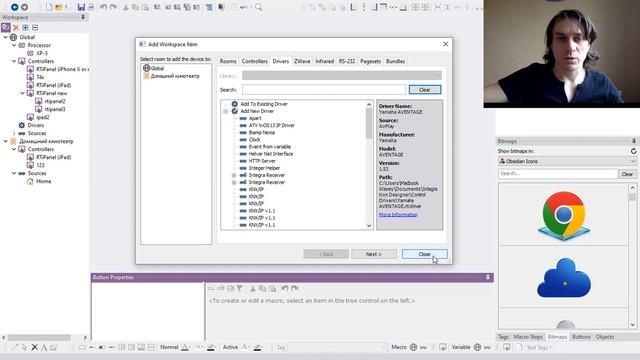The image size is (640, 360).
Task: Select the ATV tvOS13 IP Driver entry
Action: [271, 125]
